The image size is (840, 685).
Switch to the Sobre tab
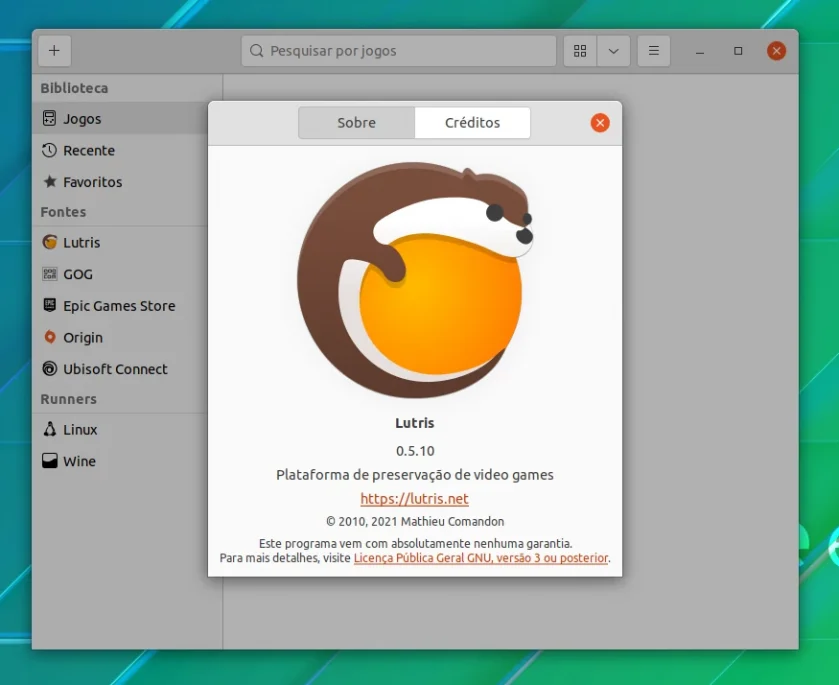(x=356, y=123)
